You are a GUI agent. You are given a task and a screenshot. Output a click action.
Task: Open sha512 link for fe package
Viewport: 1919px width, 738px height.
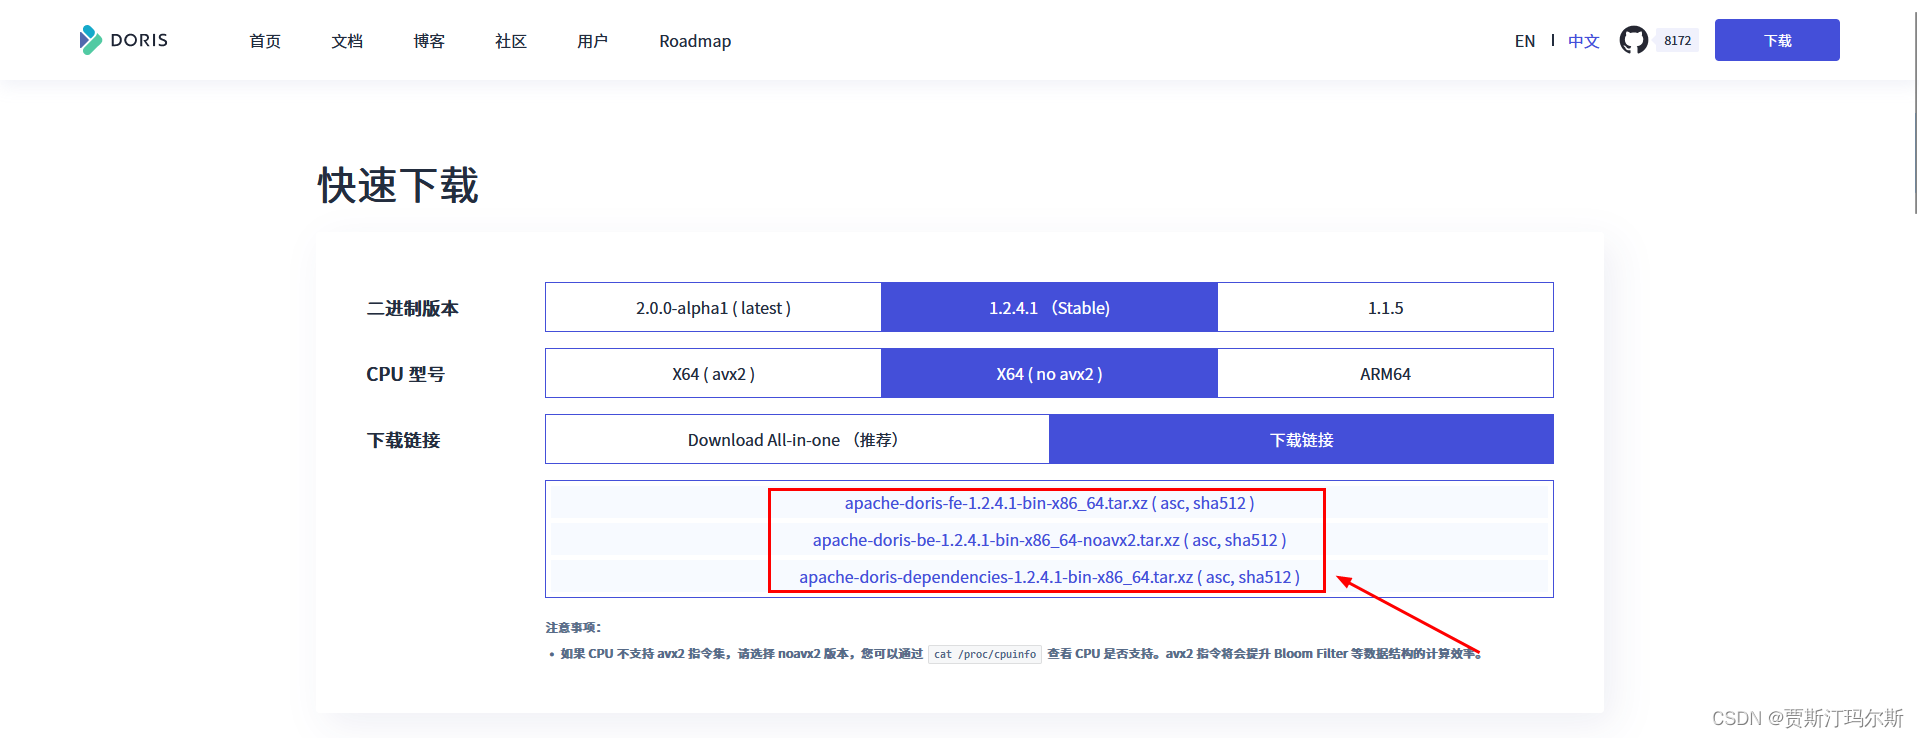point(1219,503)
